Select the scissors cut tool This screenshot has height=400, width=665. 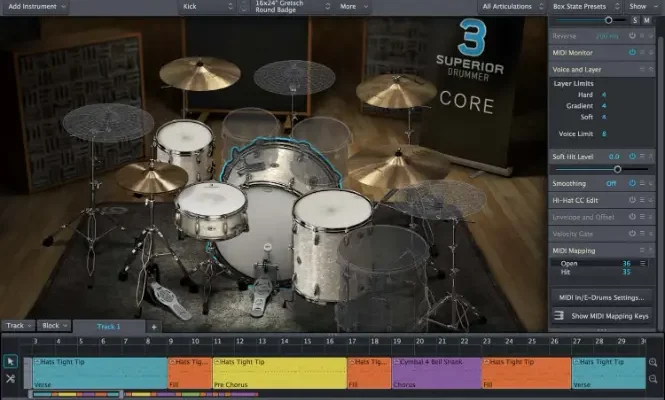click(10, 378)
